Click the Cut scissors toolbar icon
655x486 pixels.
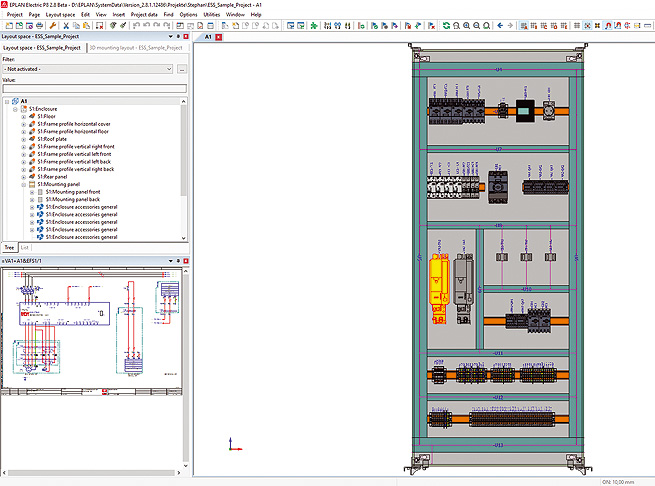[66, 25]
